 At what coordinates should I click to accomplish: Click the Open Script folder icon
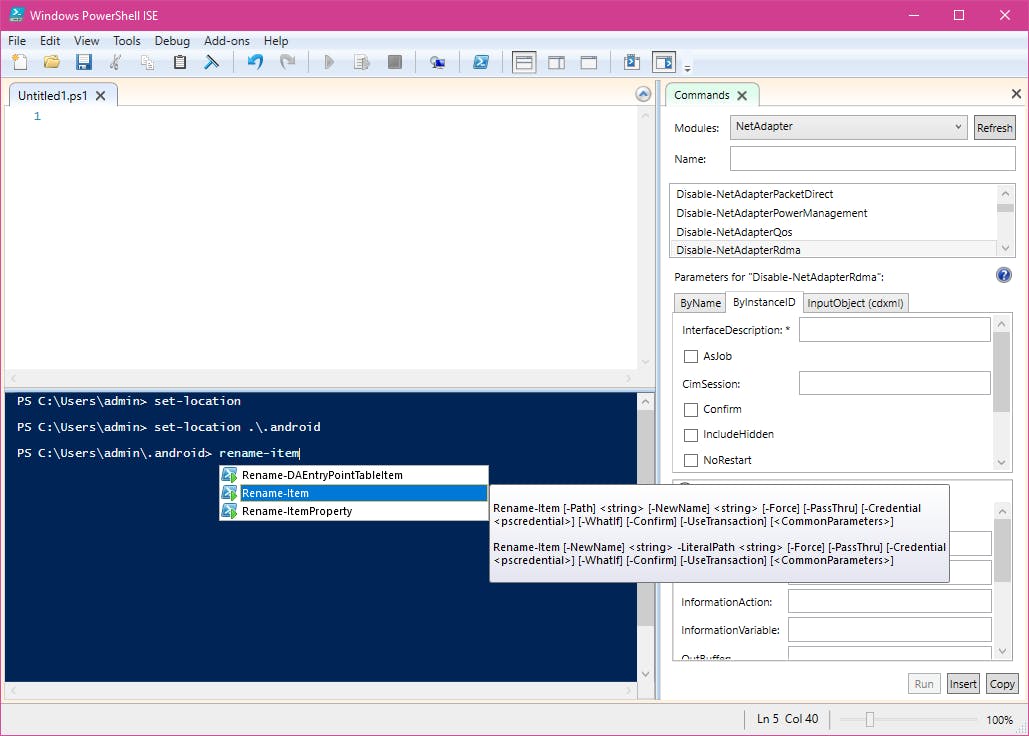click(x=51, y=62)
